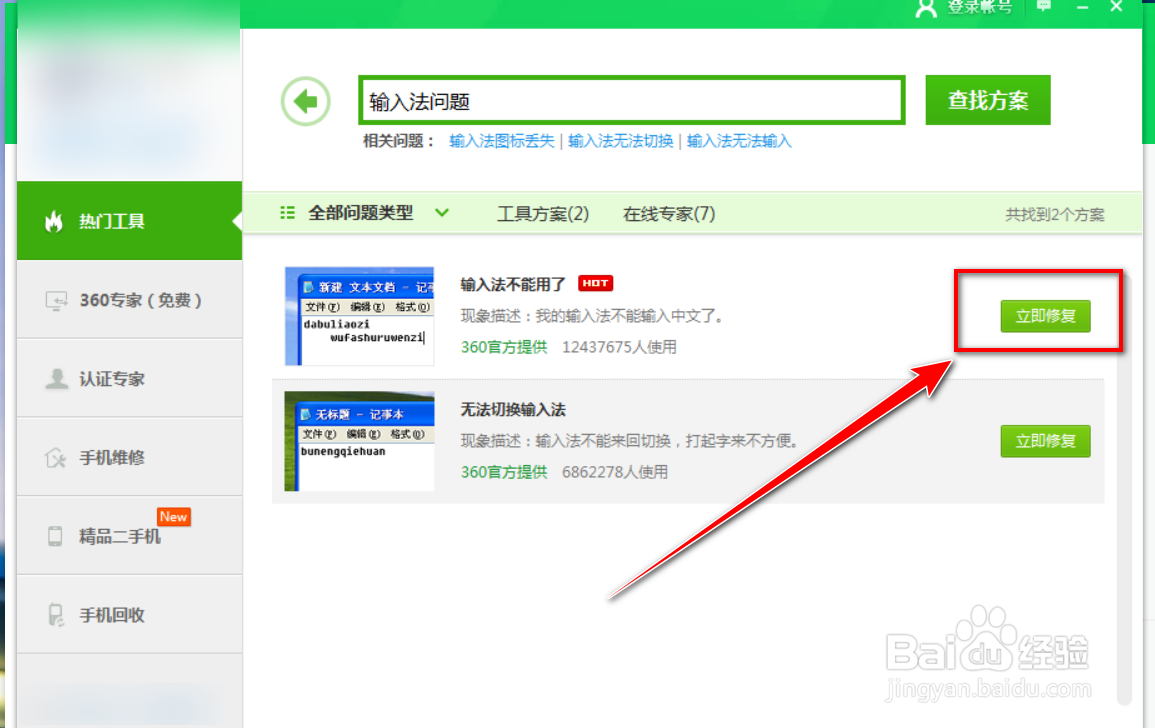Screen dimensions: 1155x728
Task: Click the user avatar icon in title bar
Action: pyautogui.click(x=926, y=8)
